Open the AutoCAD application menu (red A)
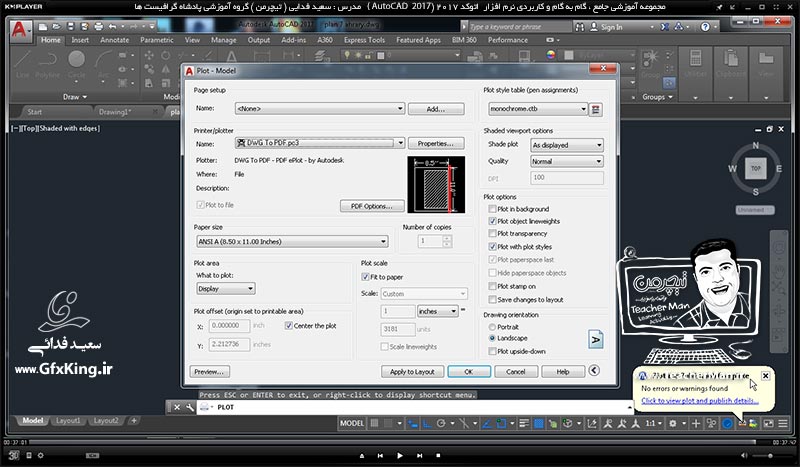The image size is (800, 467). [19, 30]
